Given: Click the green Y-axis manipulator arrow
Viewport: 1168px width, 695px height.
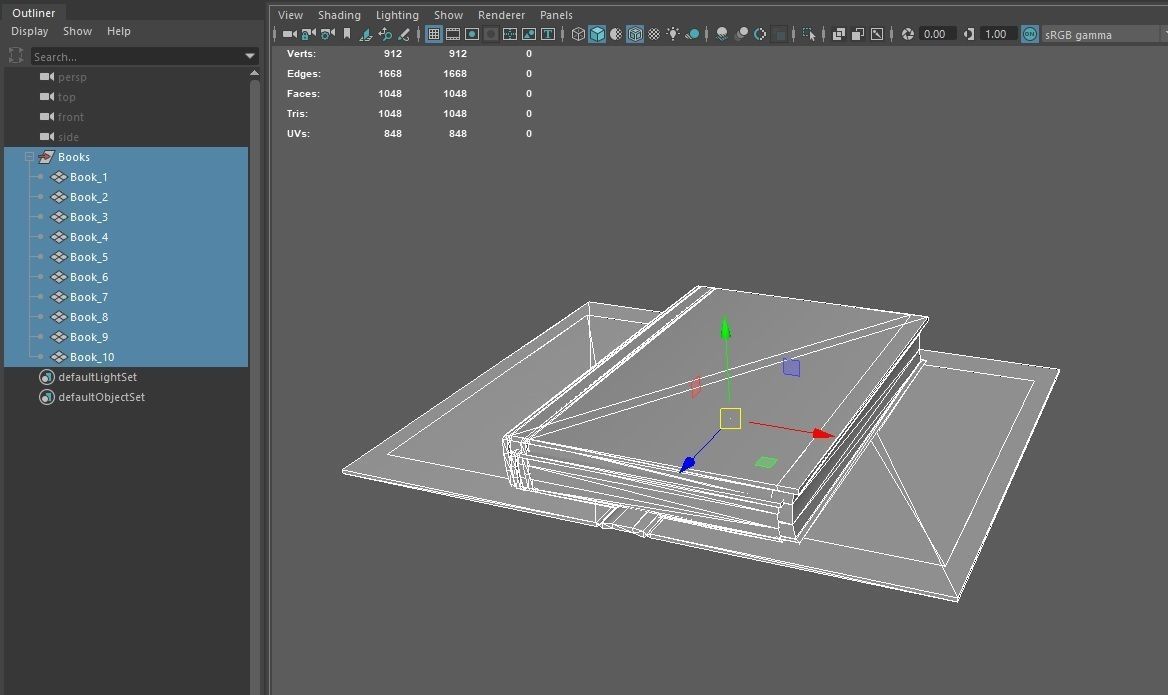Looking at the screenshot, I should tap(726, 328).
